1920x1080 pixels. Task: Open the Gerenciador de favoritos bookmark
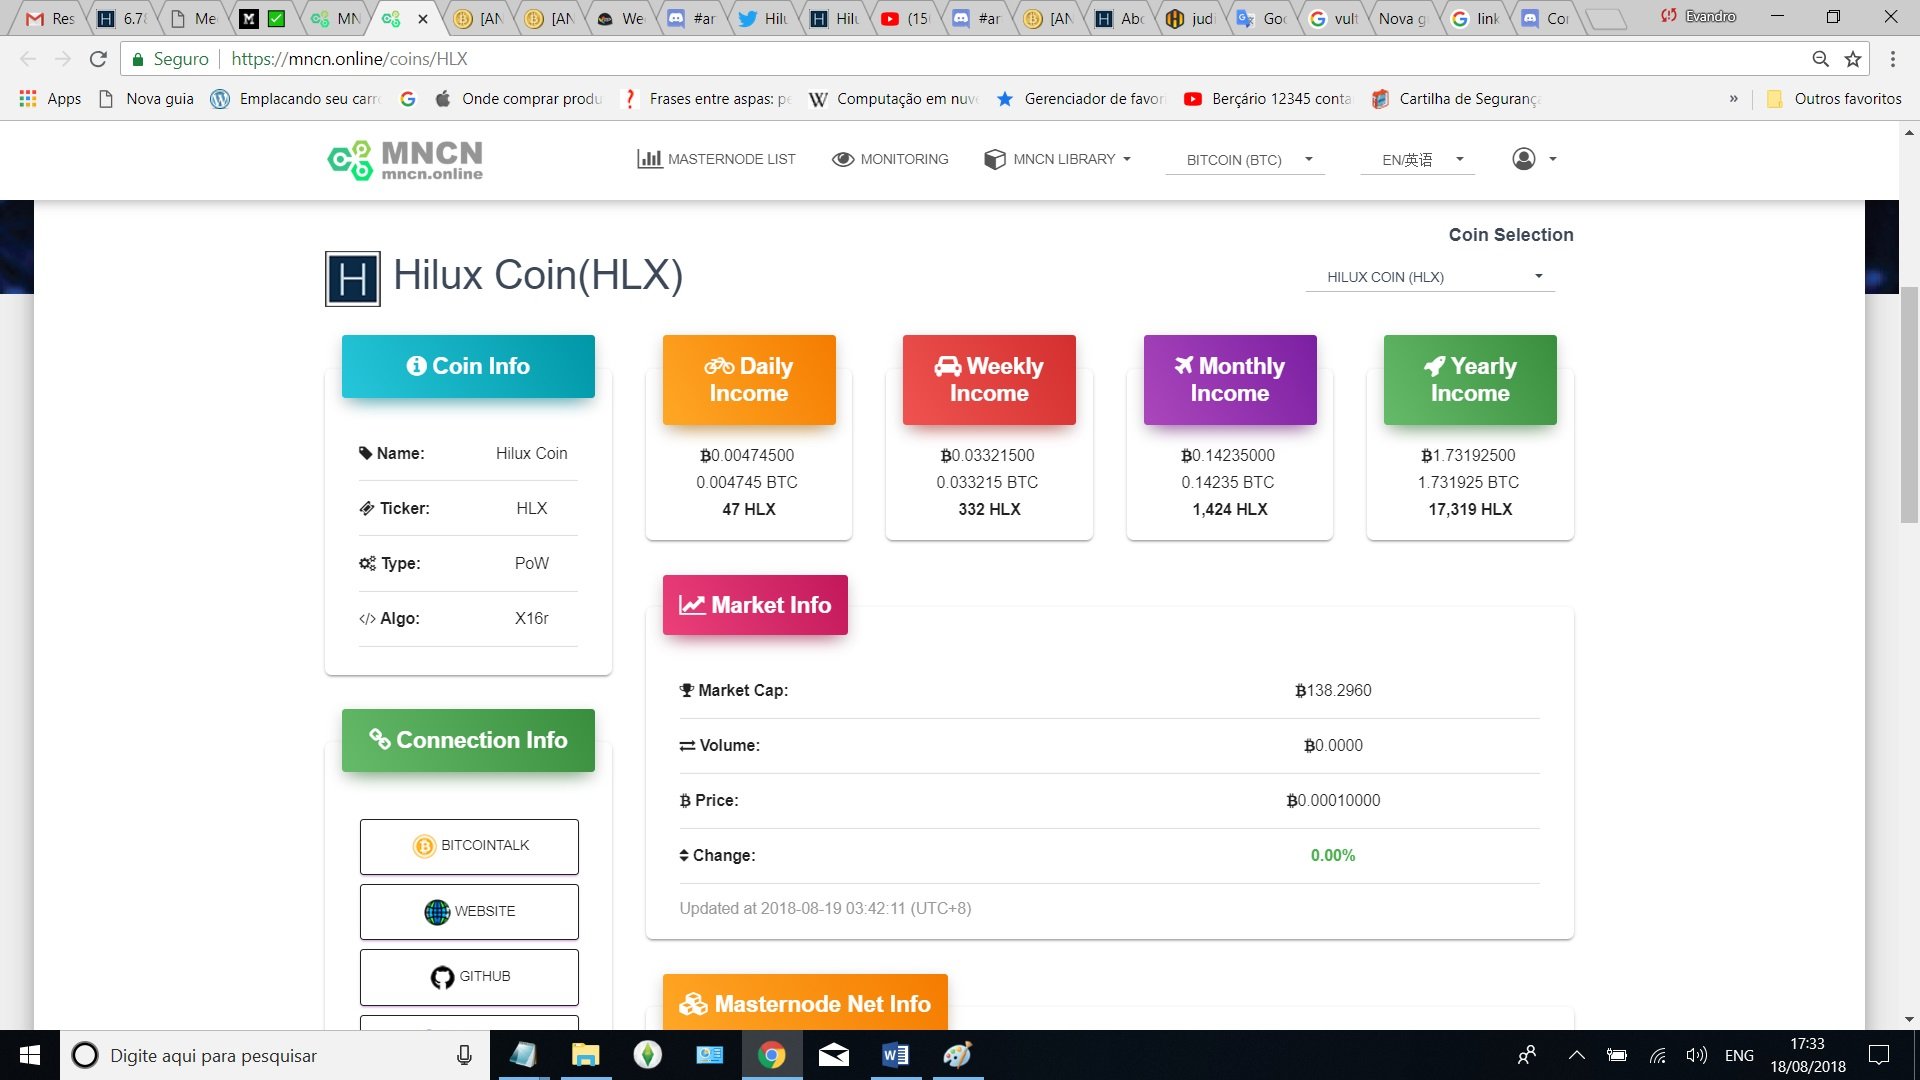pyautogui.click(x=1082, y=98)
